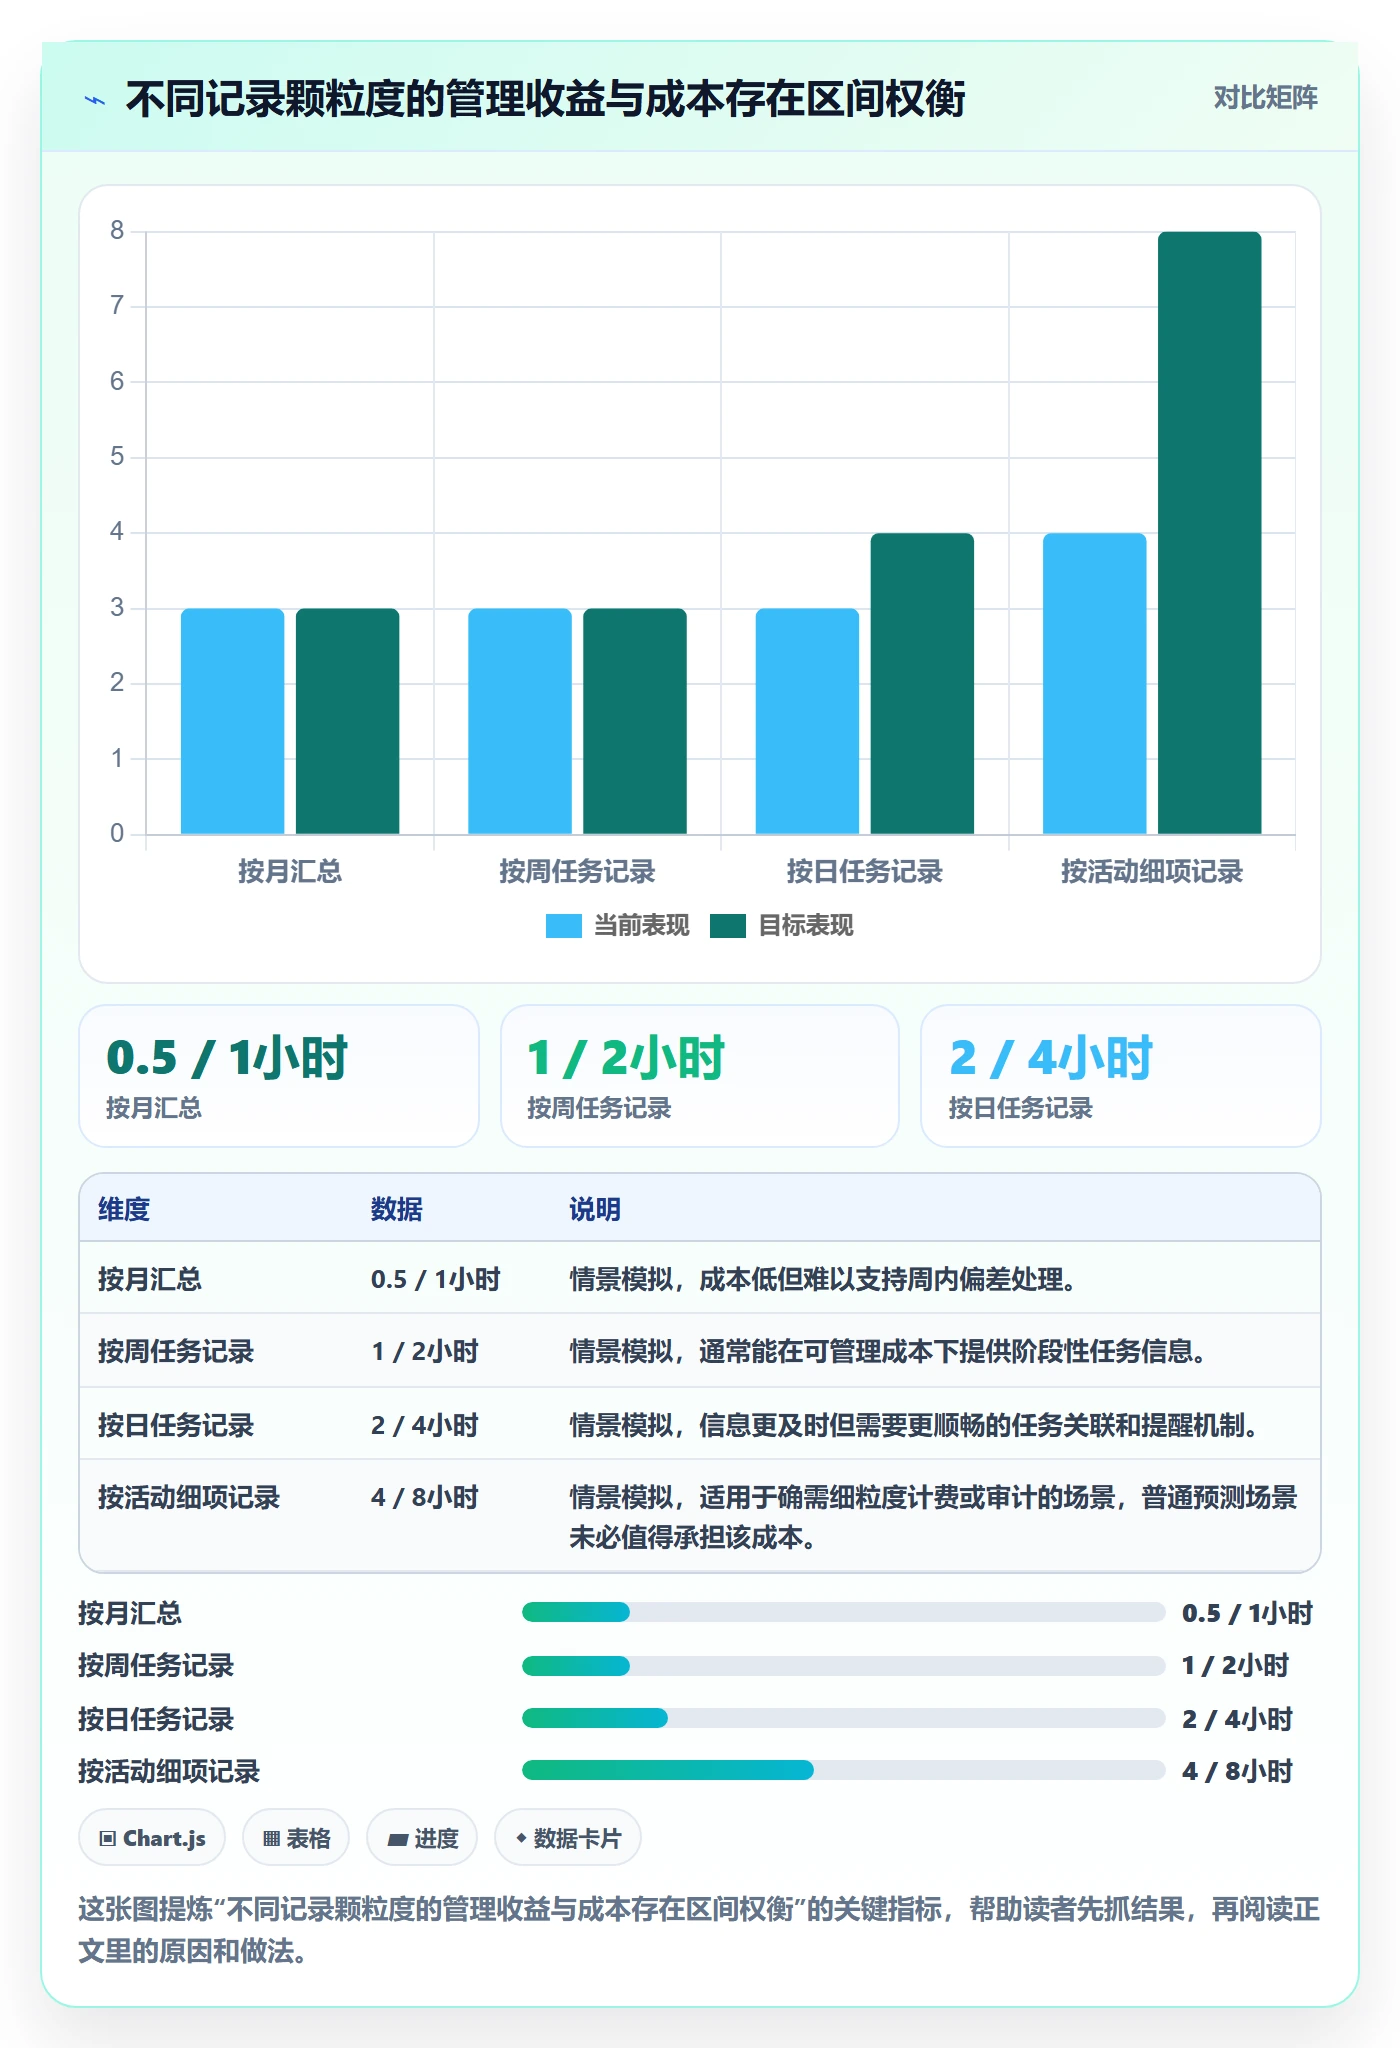Click the blue bar for 按日任务记录
Image resolution: width=1400 pixels, height=2048 pixels.
click(x=807, y=721)
